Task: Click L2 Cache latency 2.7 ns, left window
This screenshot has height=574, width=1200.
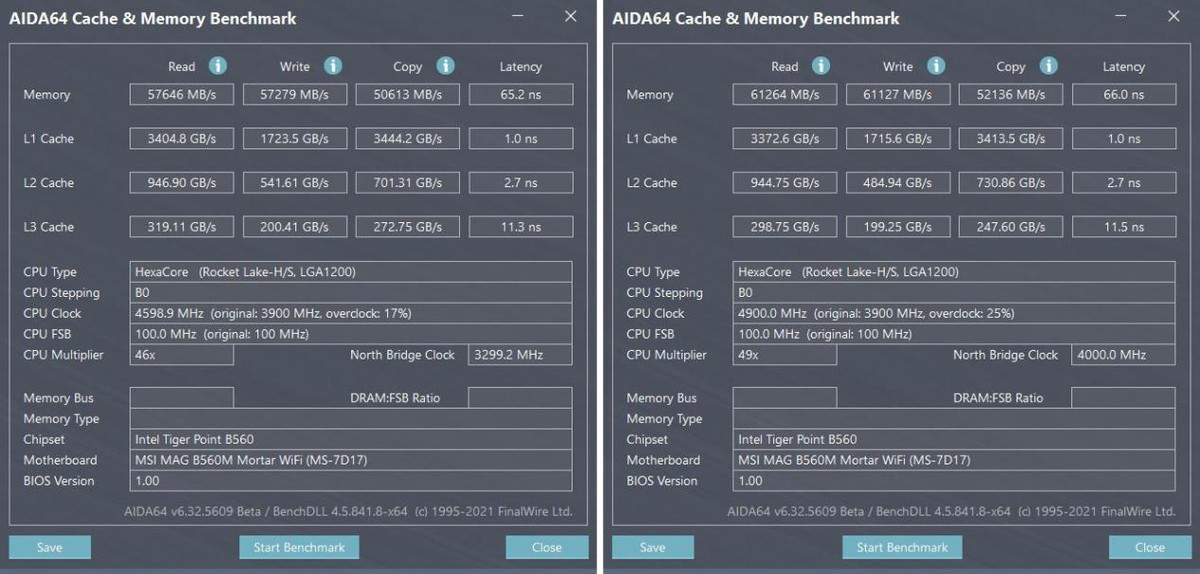Action: [x=521, y=182]
